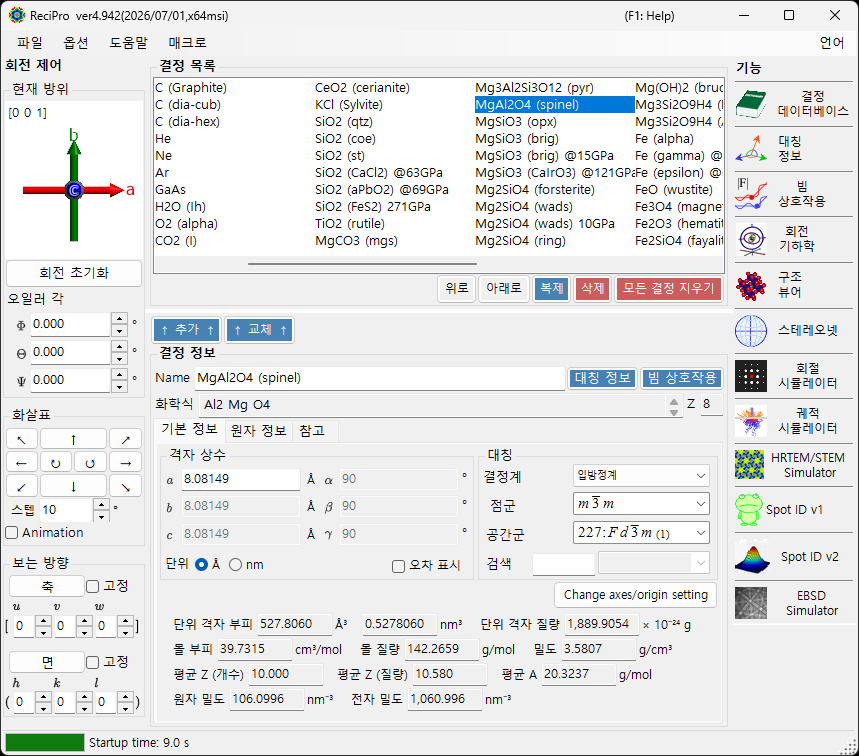
Task: Open the Crystal Database book icon
Action: 751,104
